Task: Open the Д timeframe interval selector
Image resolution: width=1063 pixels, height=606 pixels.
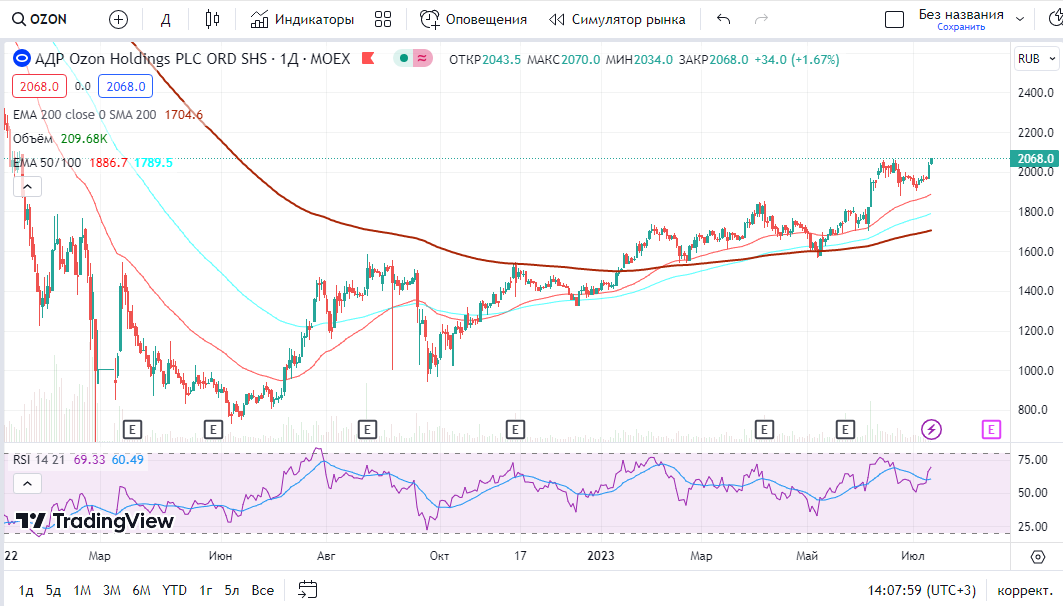Action: tap(165, 20)
